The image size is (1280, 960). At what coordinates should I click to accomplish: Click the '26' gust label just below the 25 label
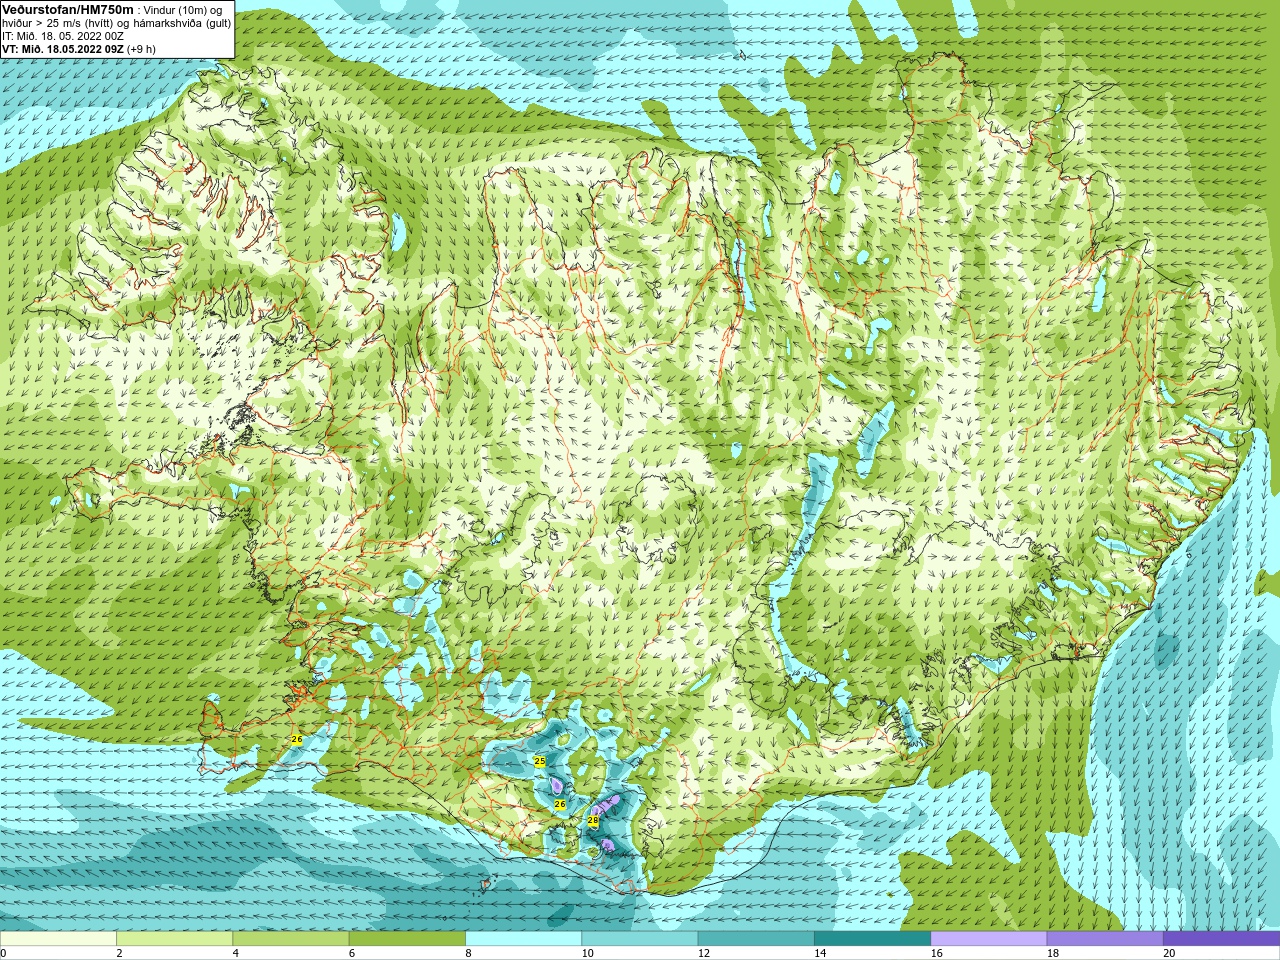560,804
